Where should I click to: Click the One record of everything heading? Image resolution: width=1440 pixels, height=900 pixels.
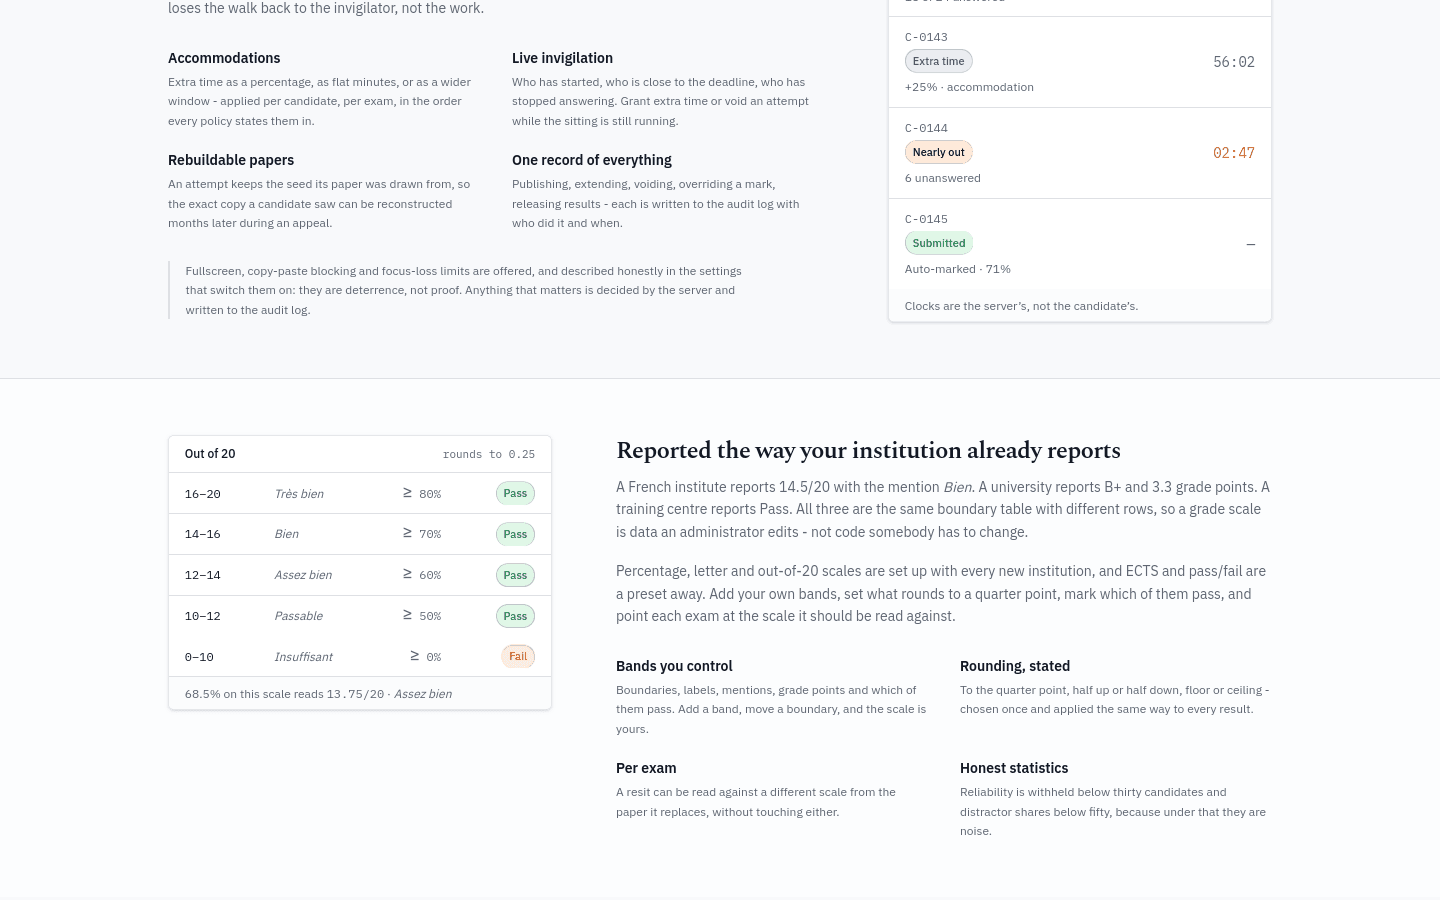click(x=591, y=160)
